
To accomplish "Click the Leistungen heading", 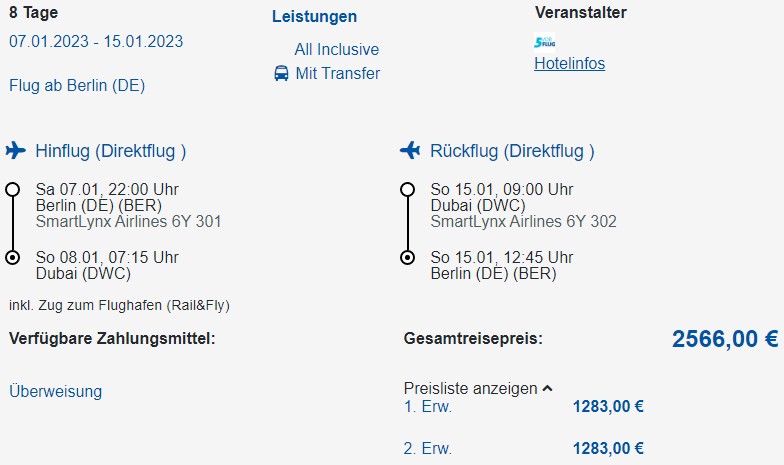I will (x=314, y=16).
